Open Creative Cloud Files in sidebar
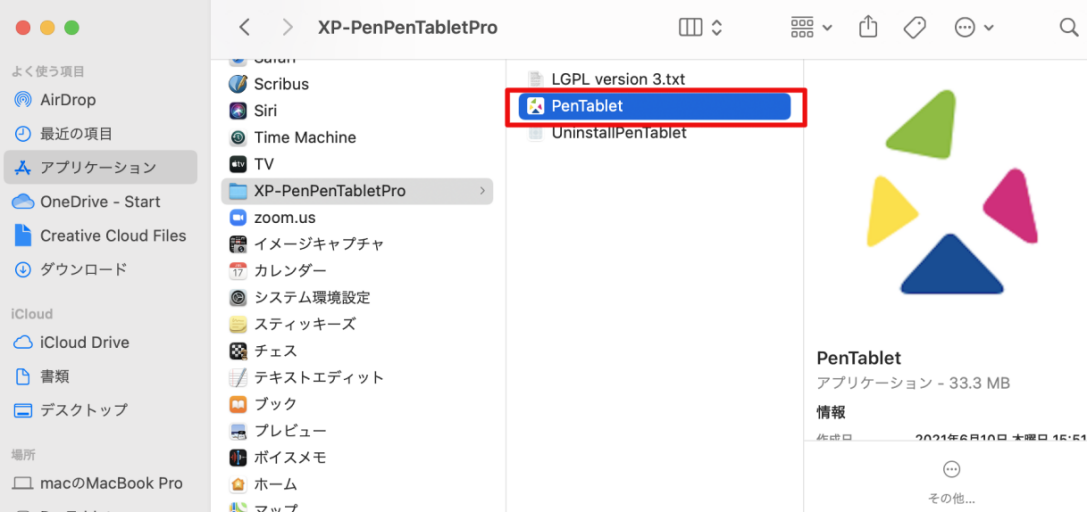Image resolution: width=1087 pixels, height=512 pixels. click(x=101, y=236)
